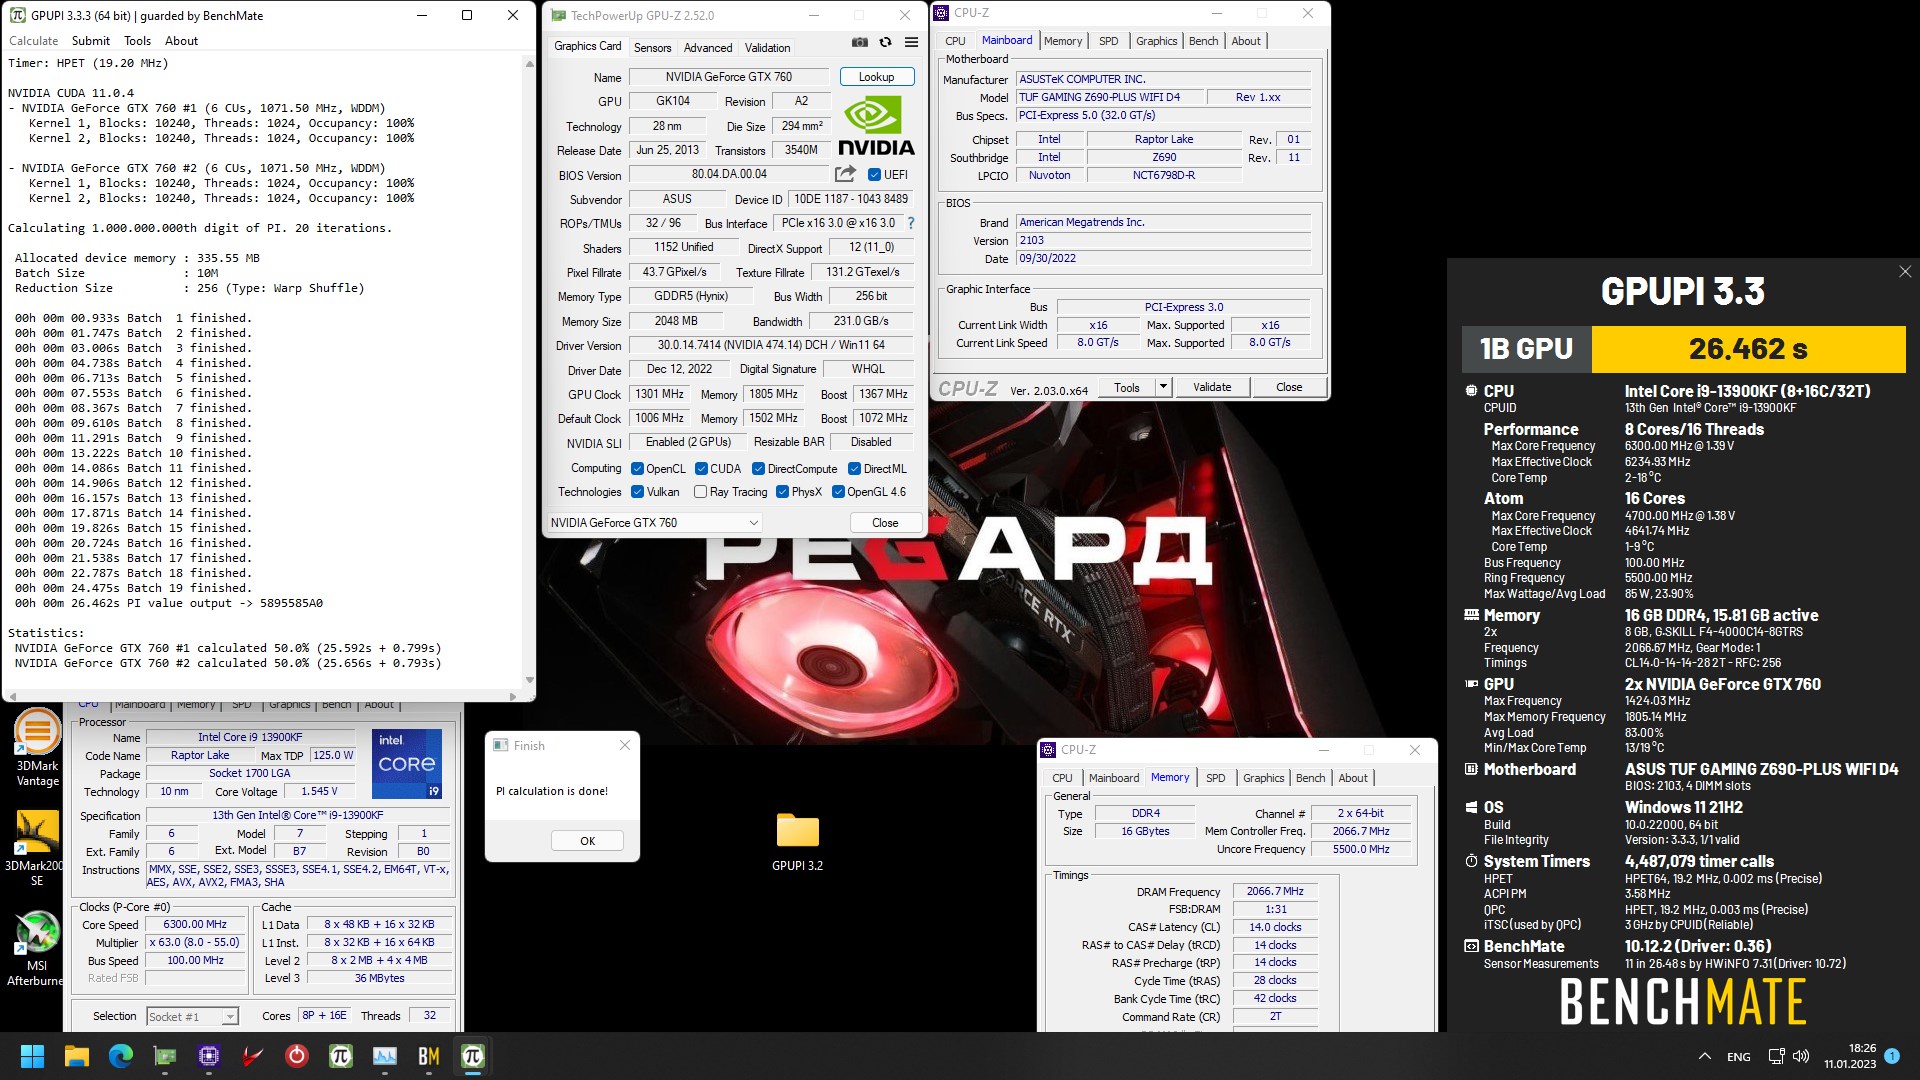Screen dimensions: 1920x1080
Task: Open the GPU-Z hamburger menu
Action: (911, 42)
